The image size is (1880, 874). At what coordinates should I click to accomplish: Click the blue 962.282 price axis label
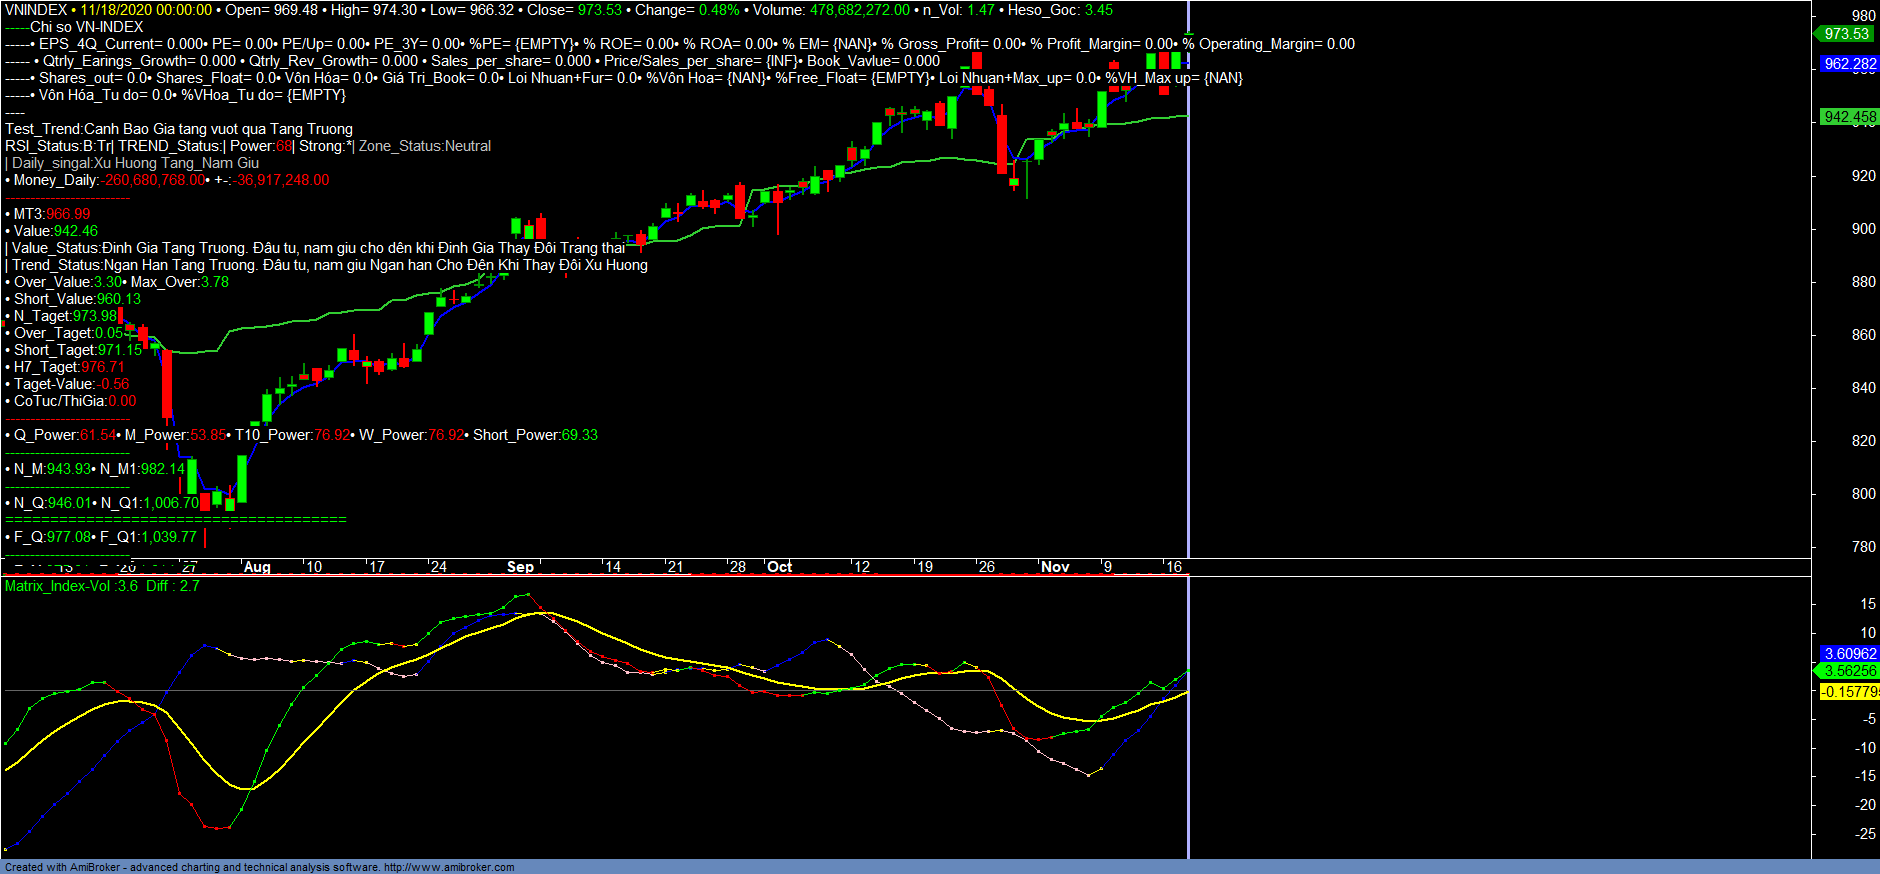tap(1849, 64)
